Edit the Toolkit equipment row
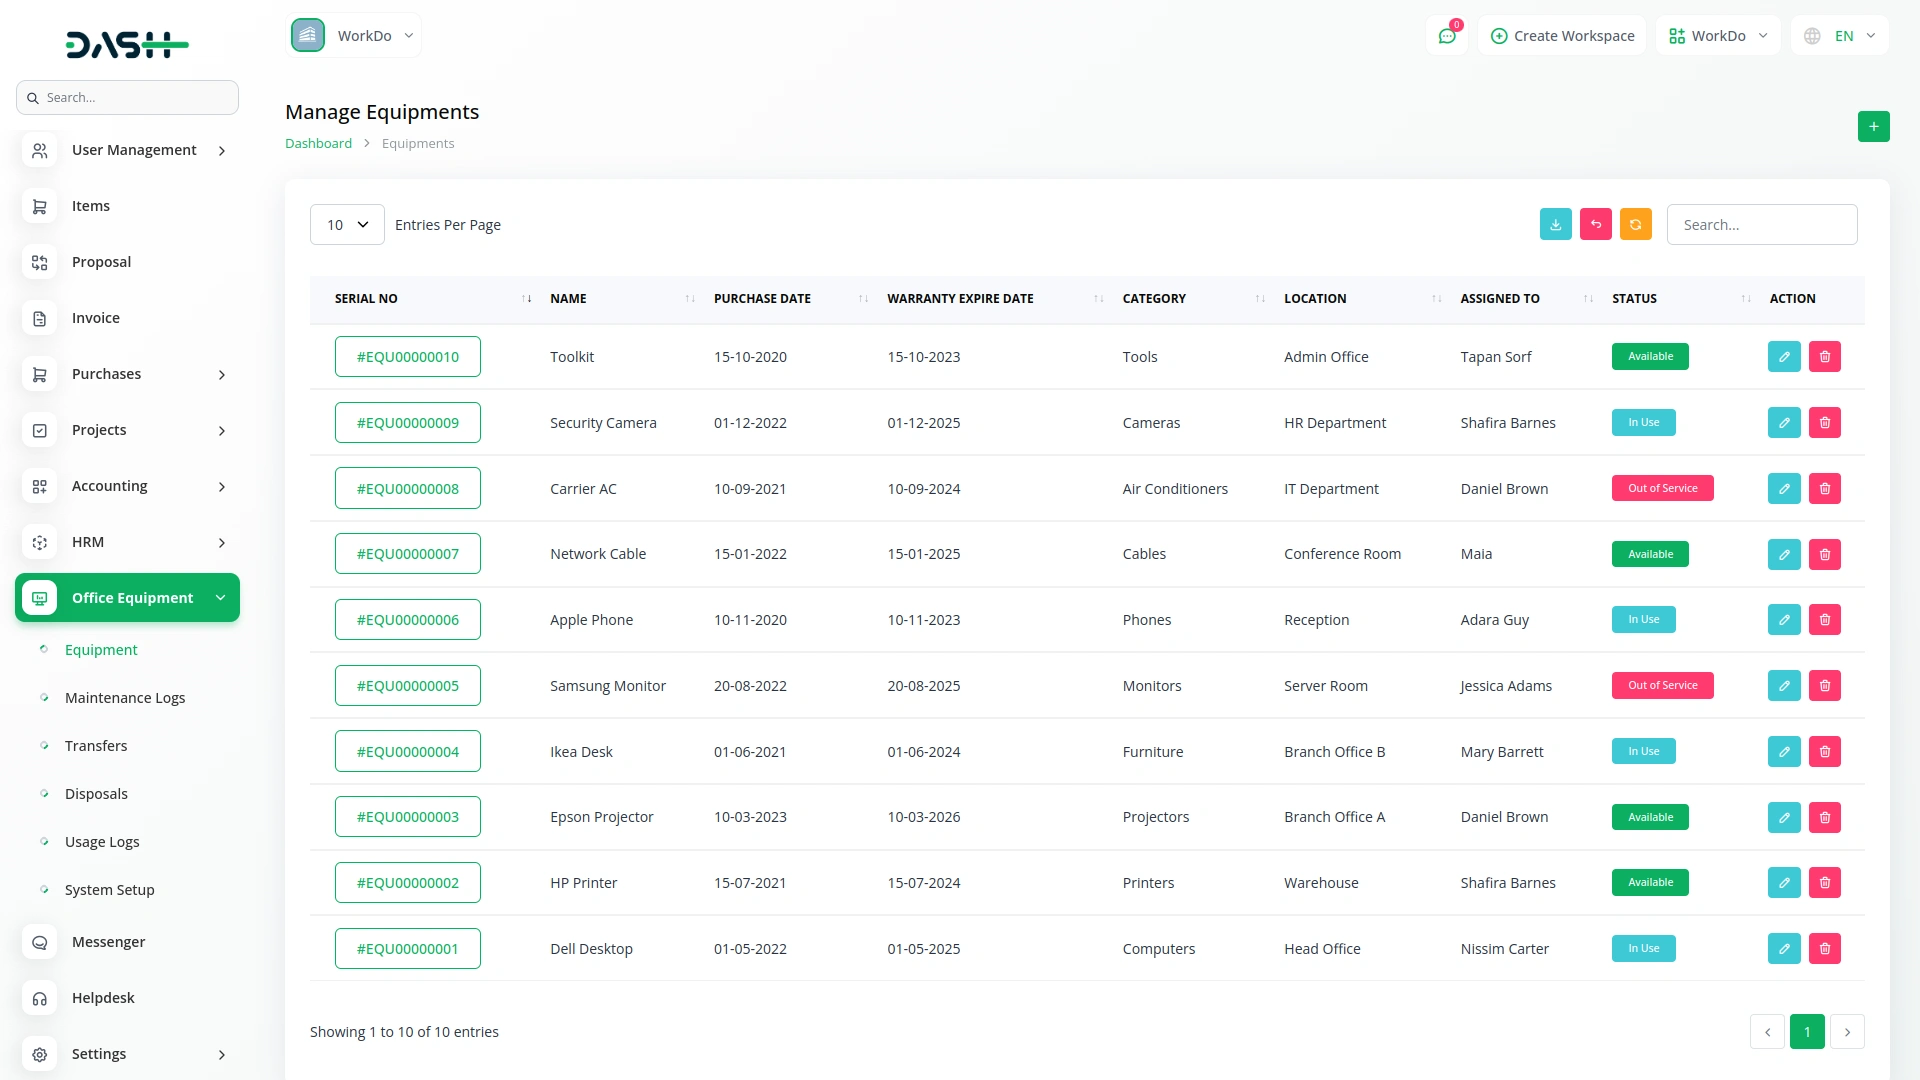Screen dimensions: 1920x1080 coord(1783,357)
